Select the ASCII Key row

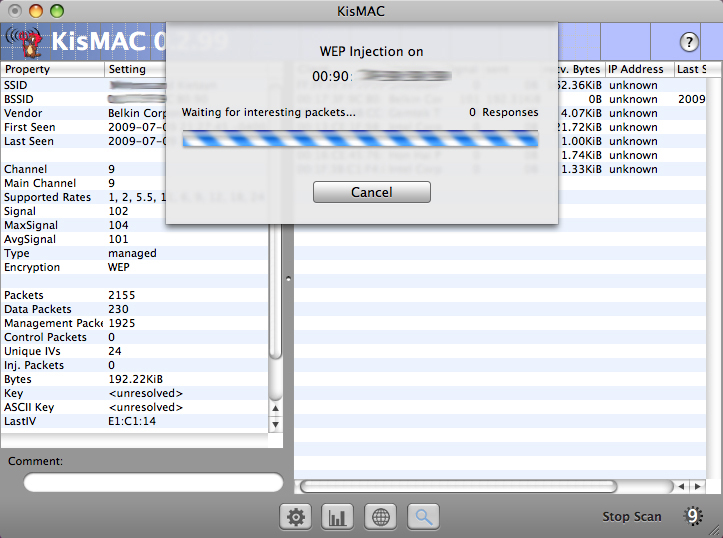tap(135, 407)
